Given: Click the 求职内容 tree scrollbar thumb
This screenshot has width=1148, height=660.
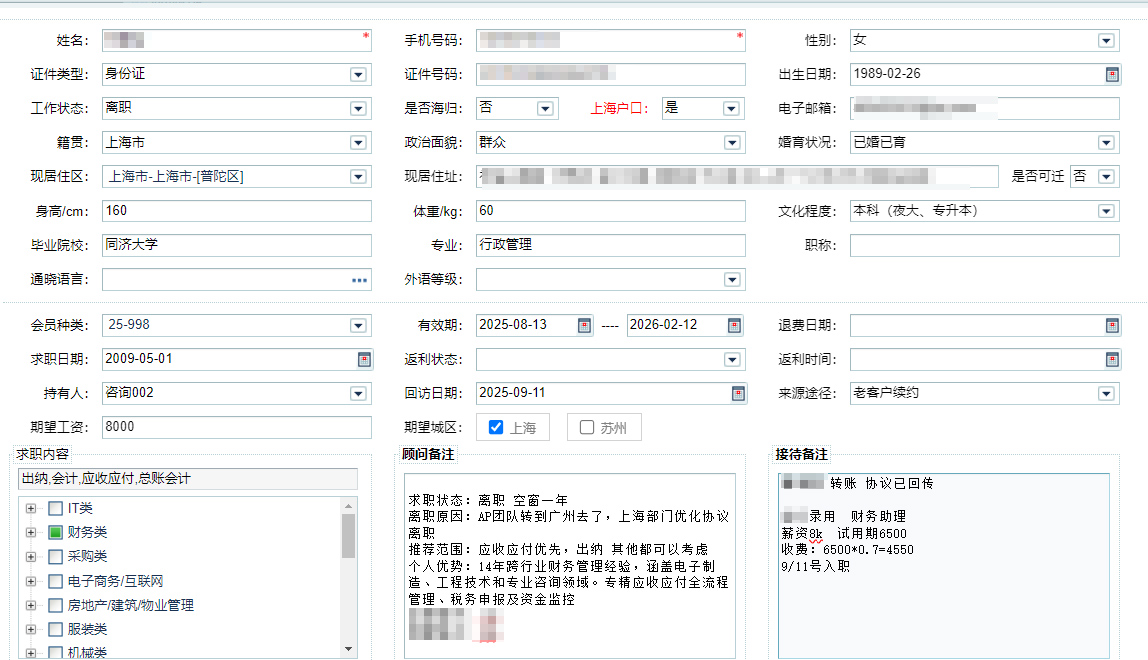Looking at the screenshot, I should 348,536.
